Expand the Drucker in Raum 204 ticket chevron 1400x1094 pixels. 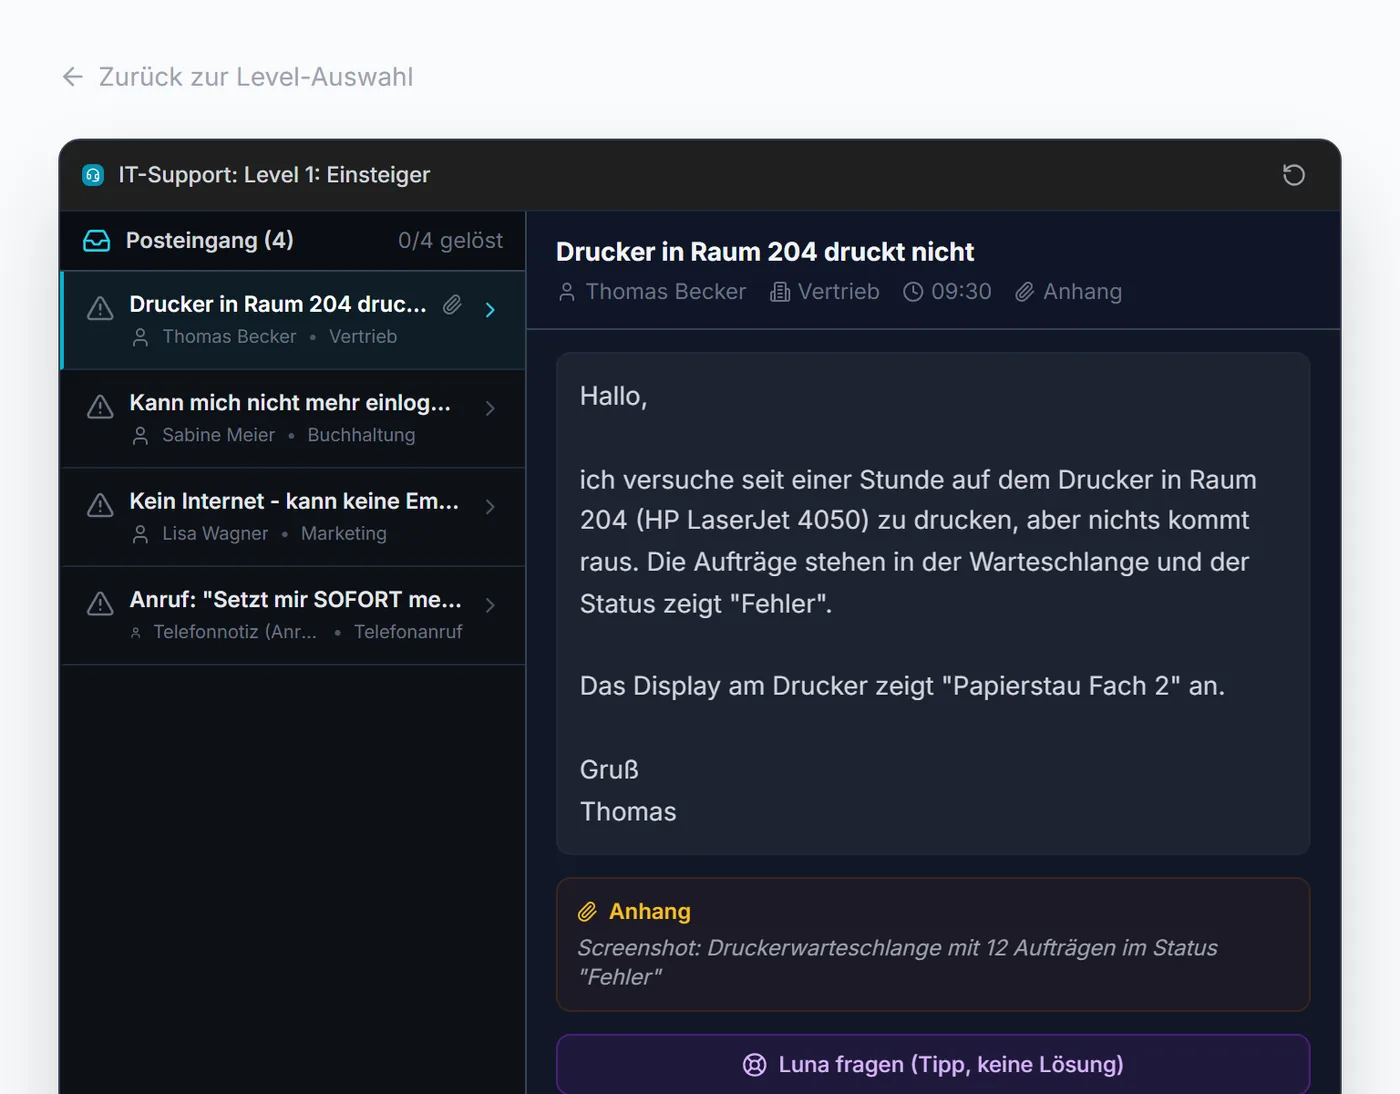tap(490, 310)
